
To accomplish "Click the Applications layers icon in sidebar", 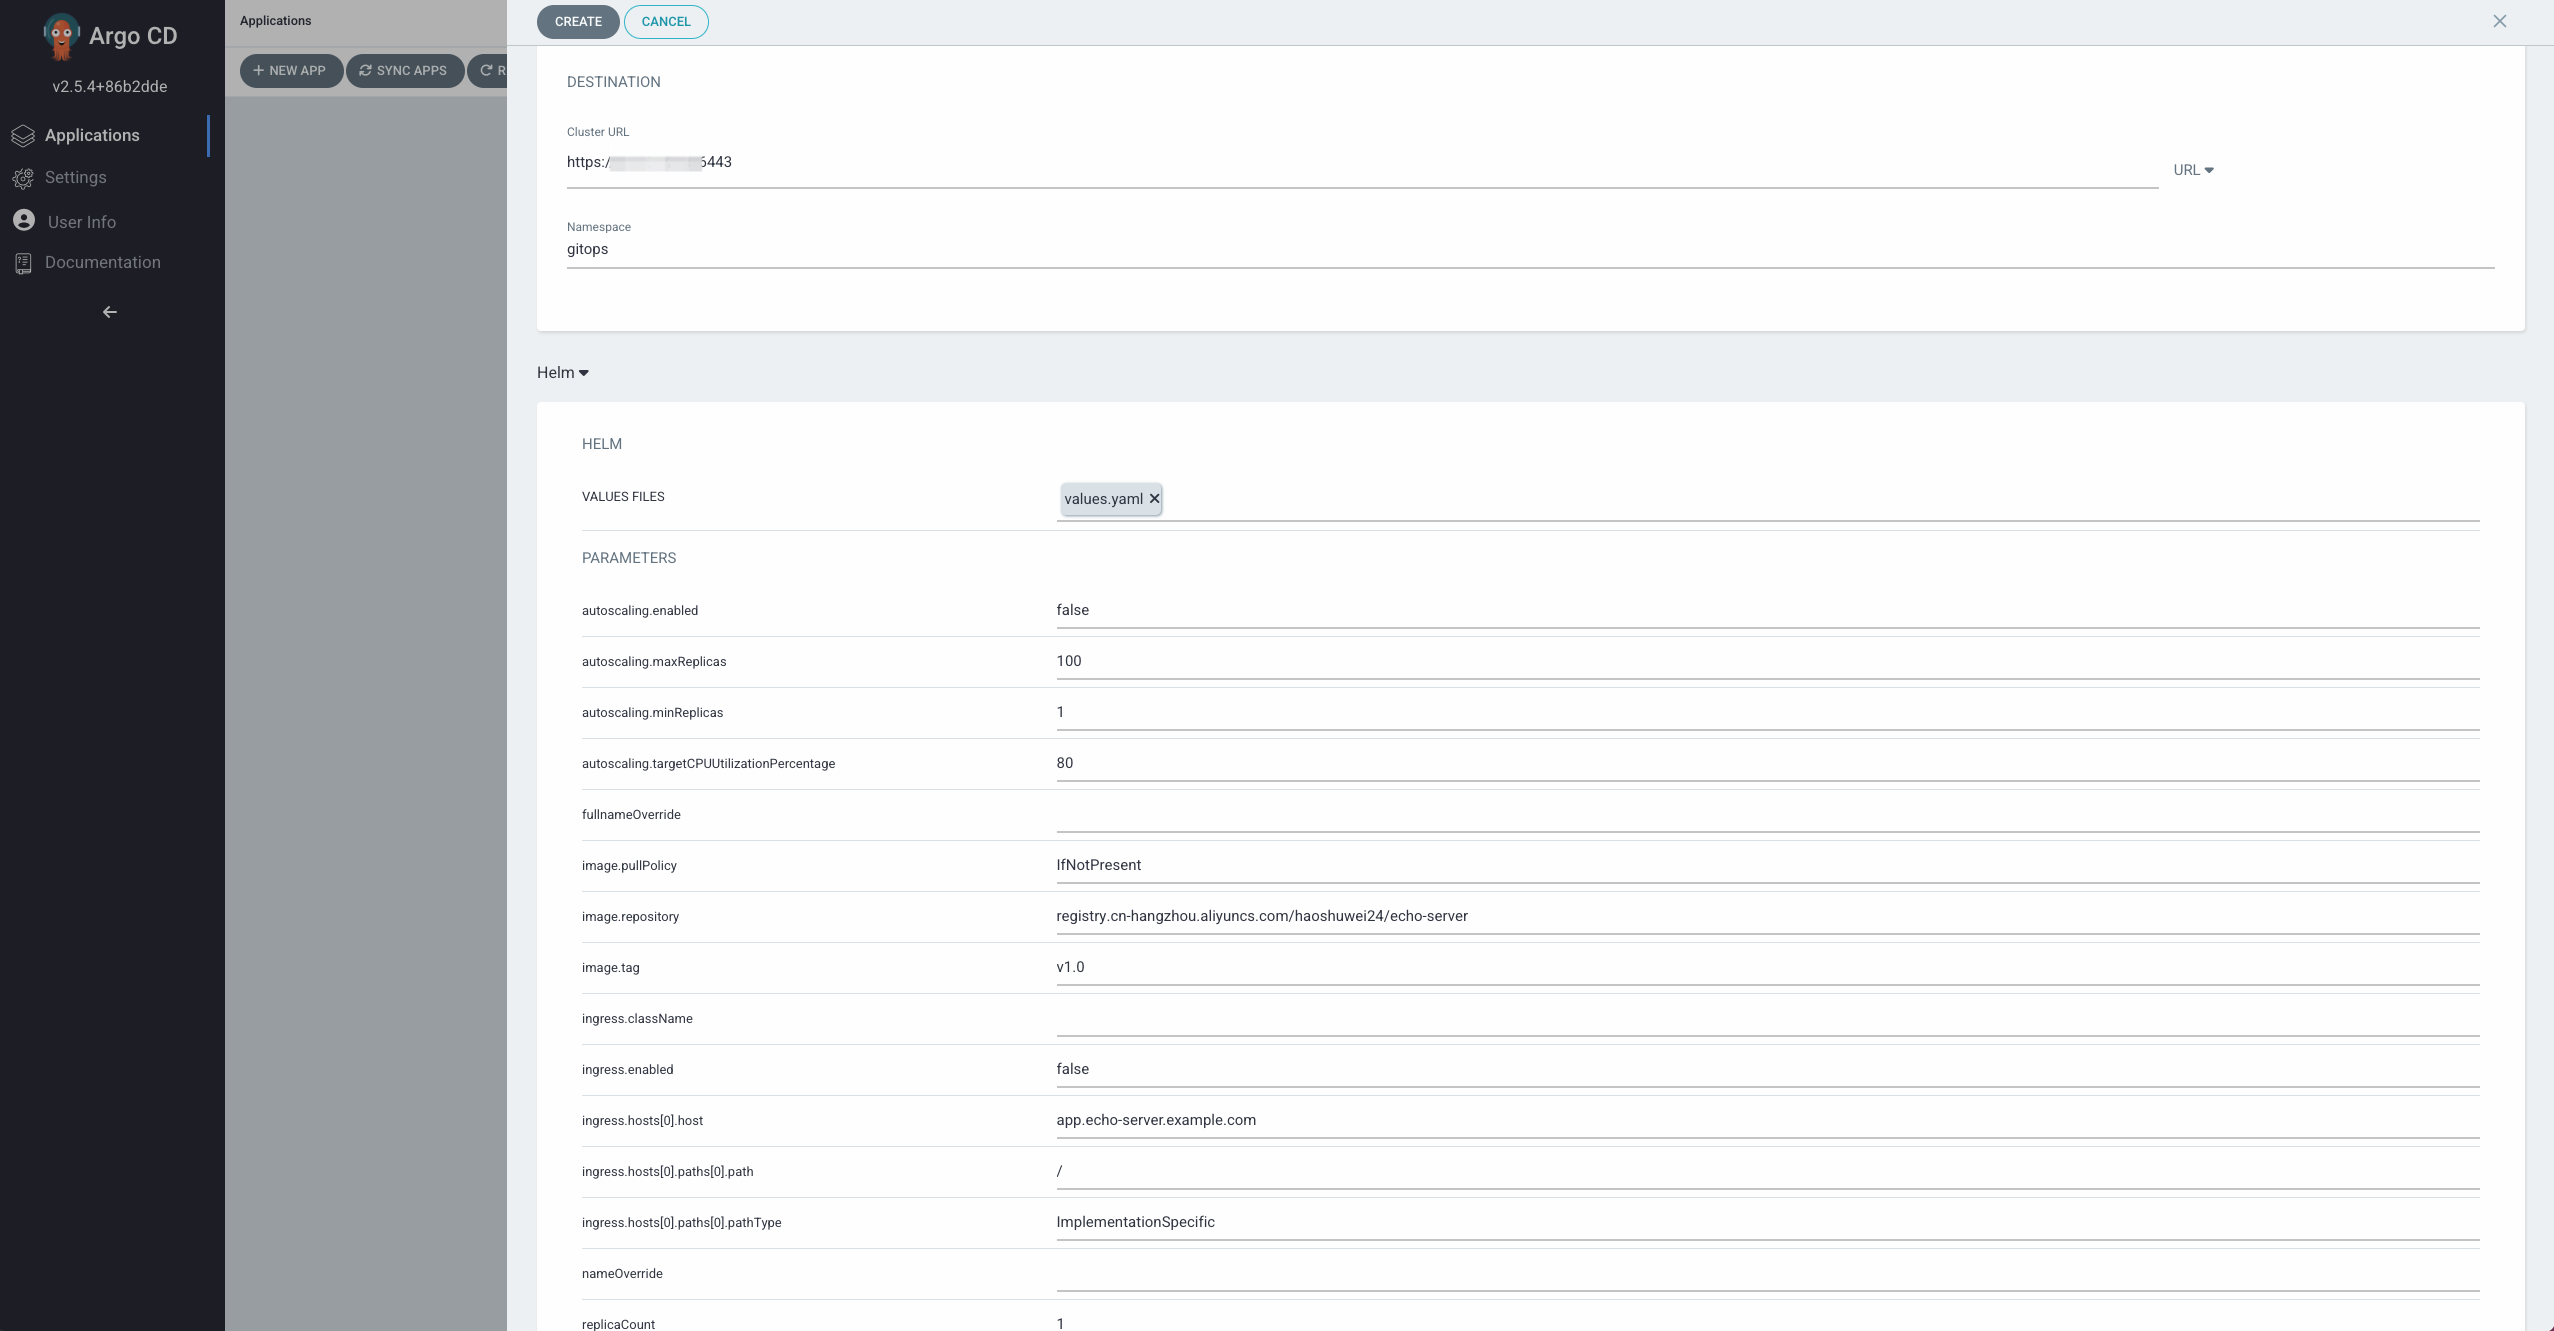I will click(x=23, y=136).
